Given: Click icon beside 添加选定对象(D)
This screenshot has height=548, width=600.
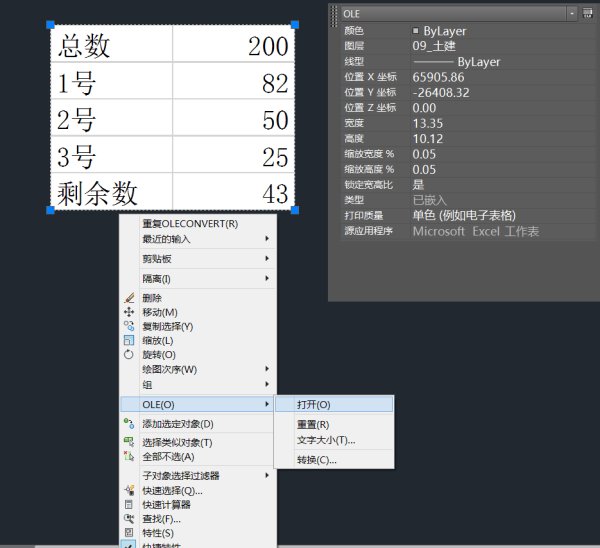Looking at the screenshot, I should (129, 424).
